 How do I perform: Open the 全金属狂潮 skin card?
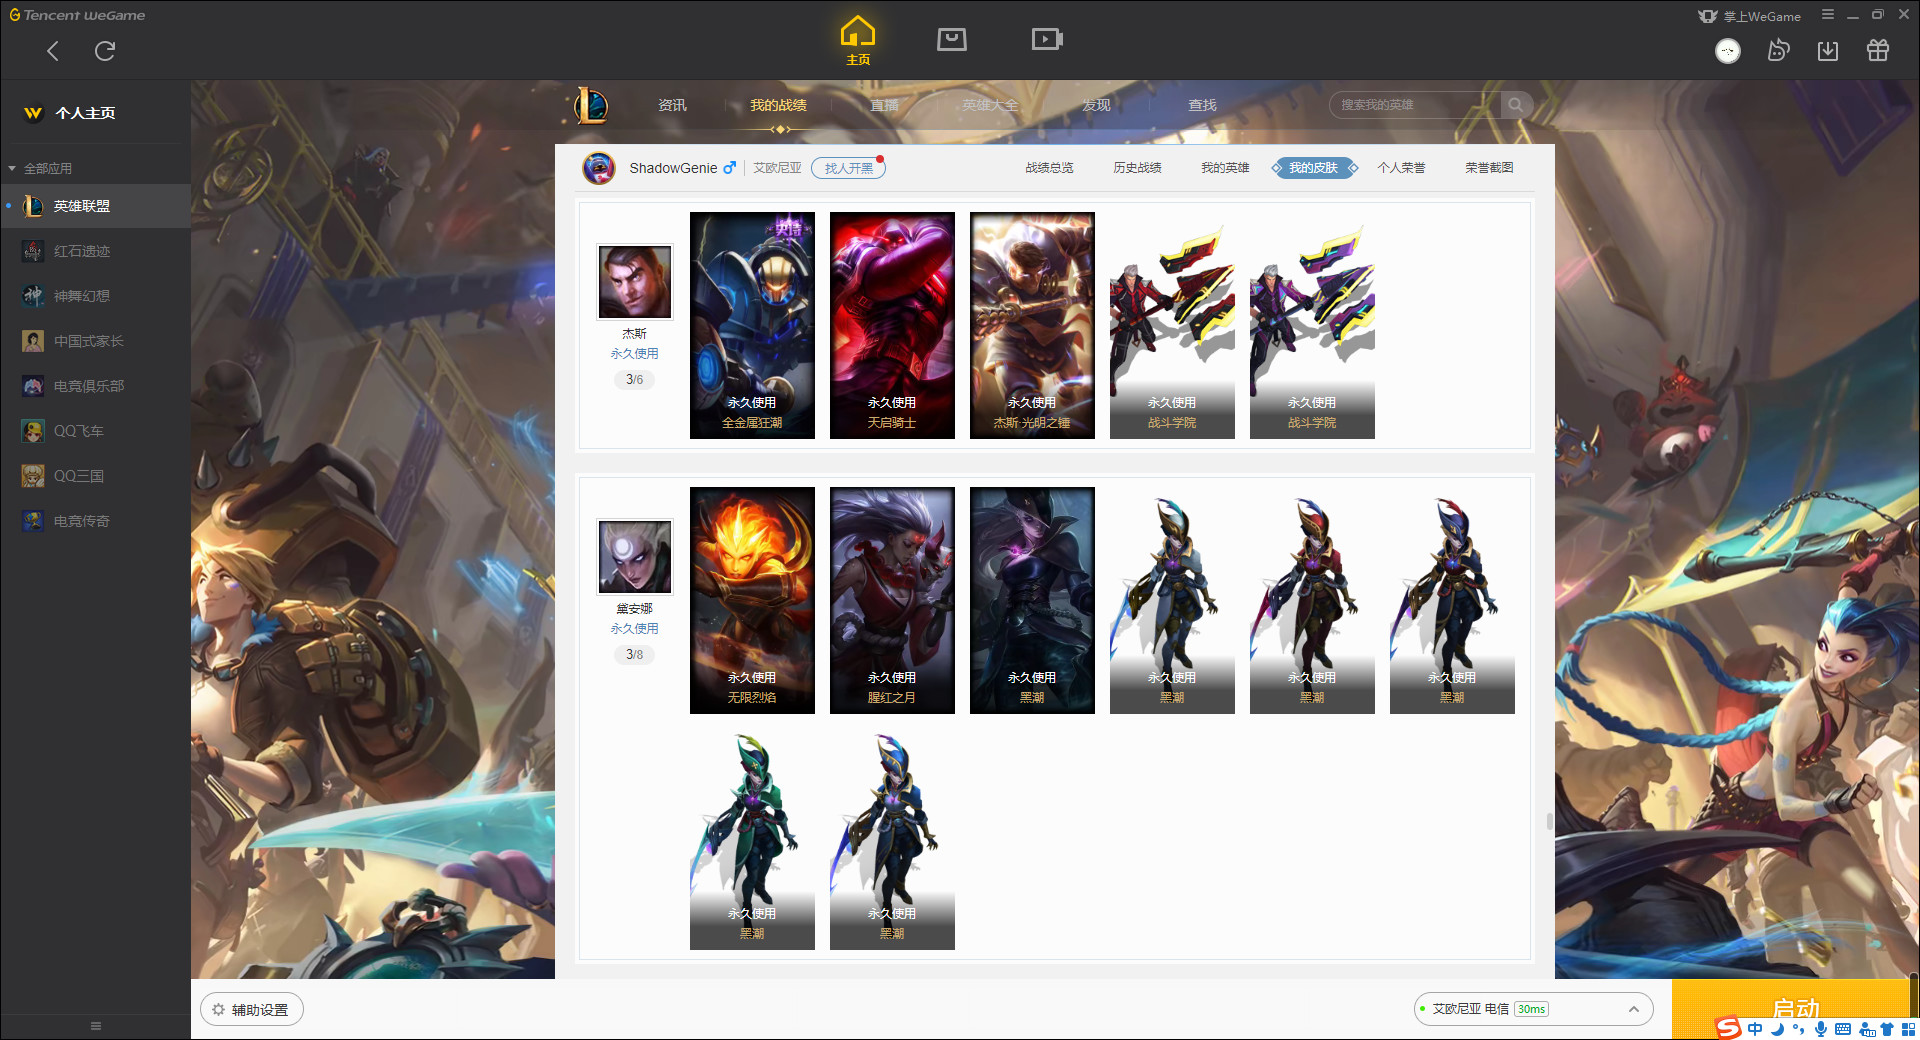pyautogui.click(x=752, y=325)
